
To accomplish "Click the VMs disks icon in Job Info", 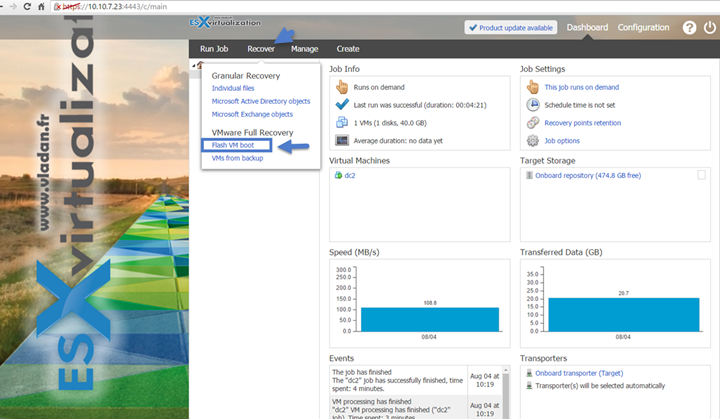I will click(342, 122).
